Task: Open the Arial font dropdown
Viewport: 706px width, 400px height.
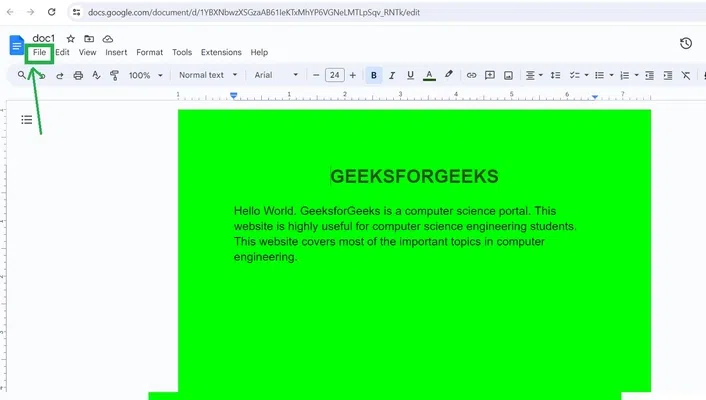Action: (x=276, y=75)
